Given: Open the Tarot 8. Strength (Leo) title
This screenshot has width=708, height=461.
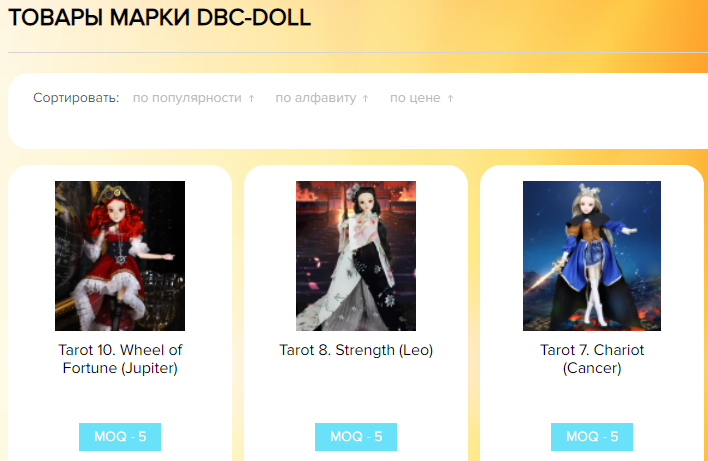Looking at the screenshot, I should (x=356, y=350).
